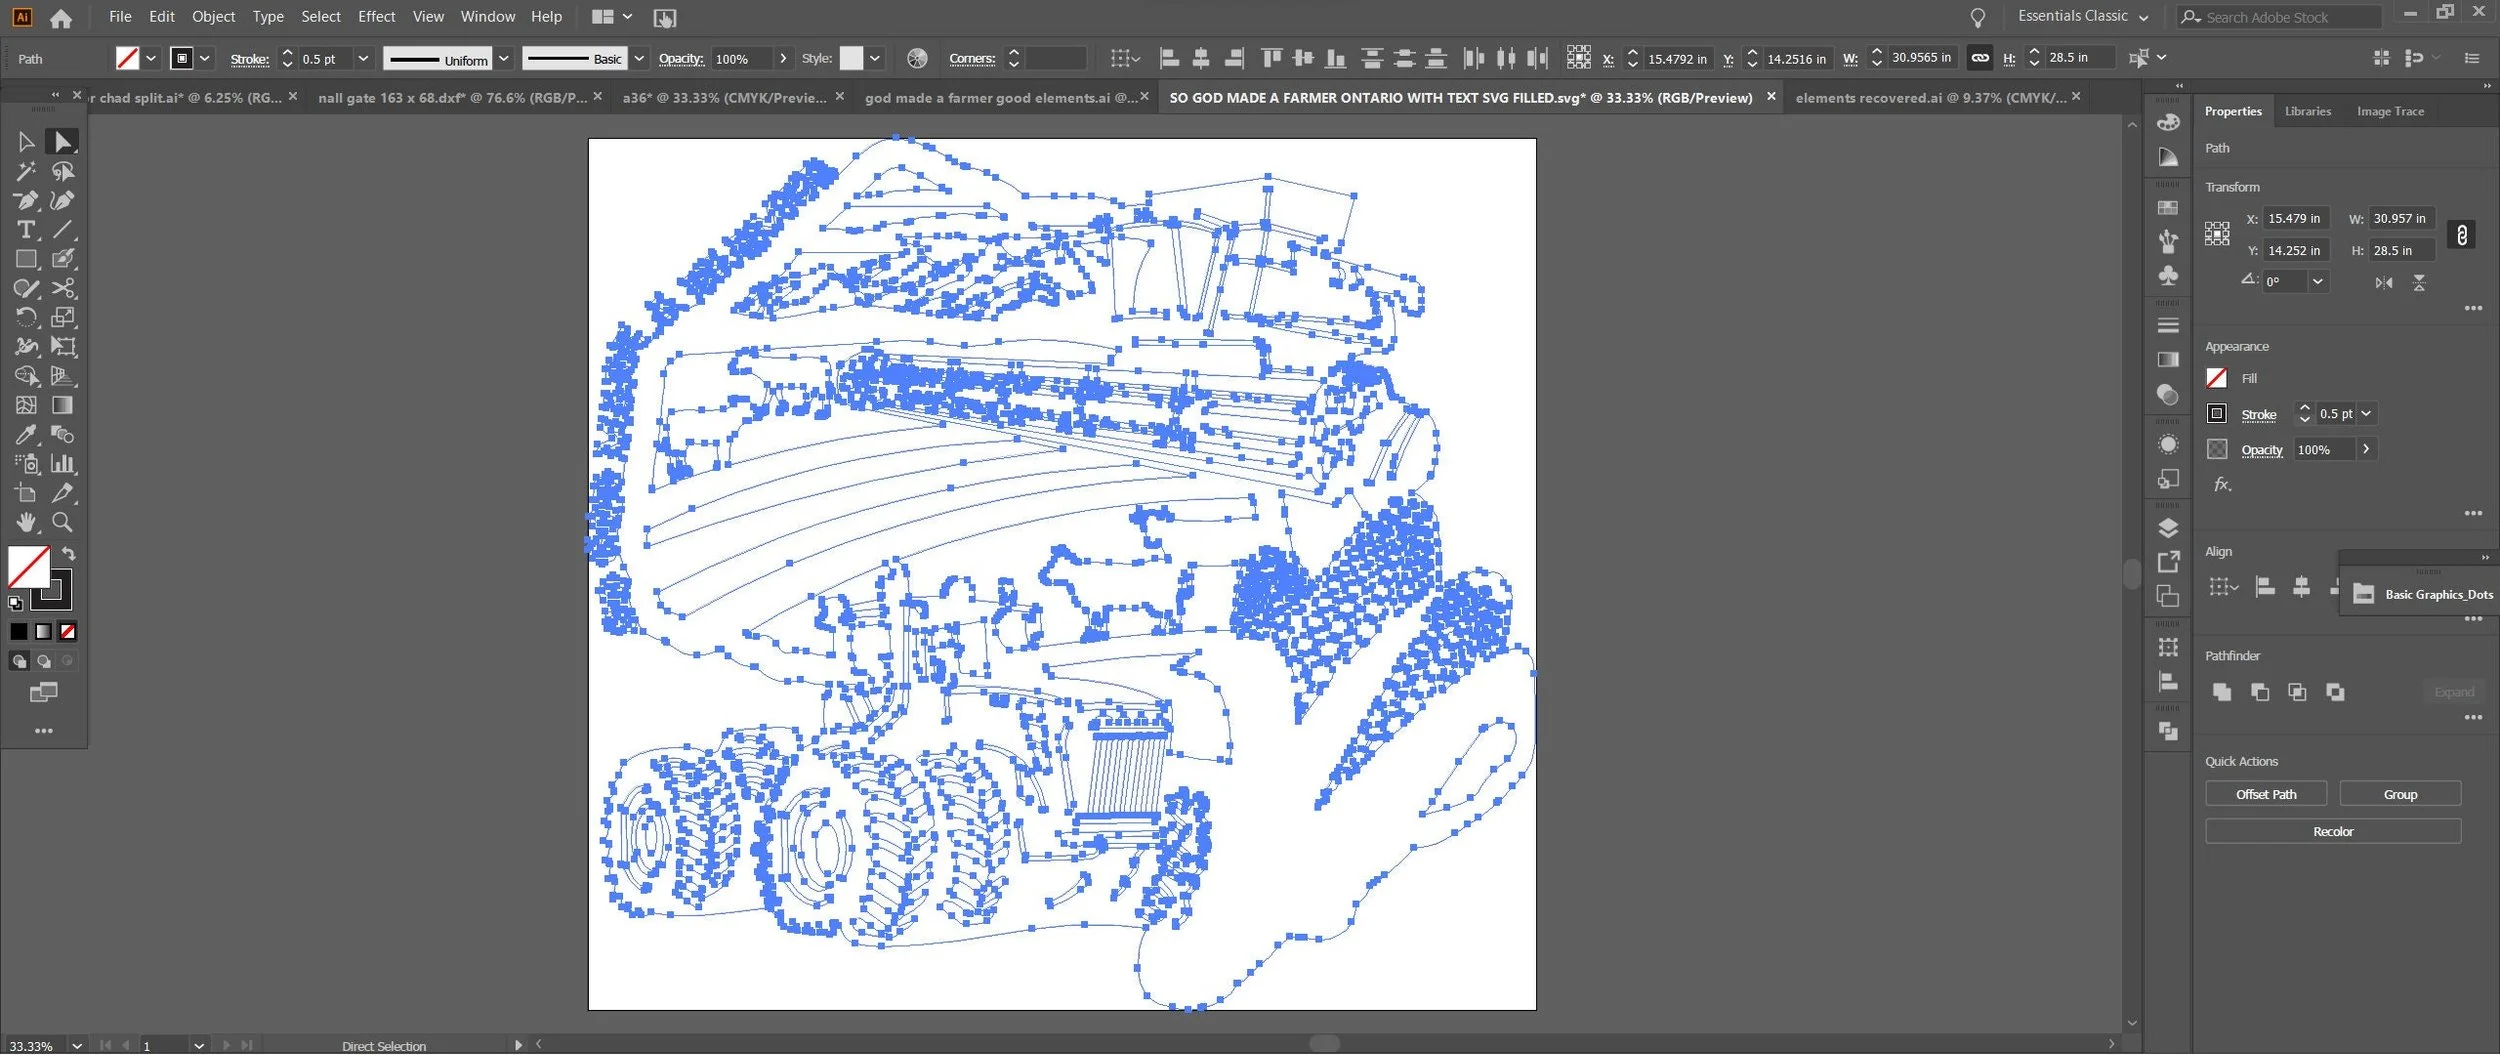Open the Essentials Classic workspace switcher
This screenshot has height=1055, width=2500.
[2083, 16]
